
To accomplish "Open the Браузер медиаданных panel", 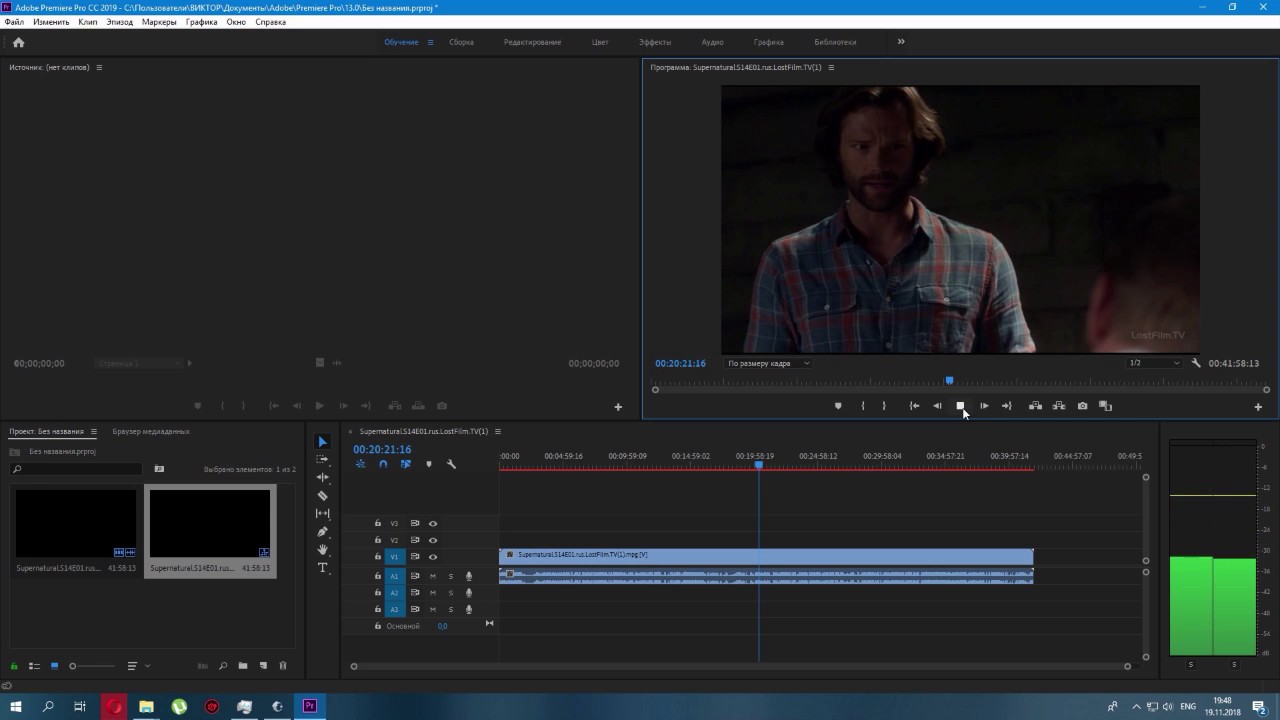I will (x=151, y=432).
